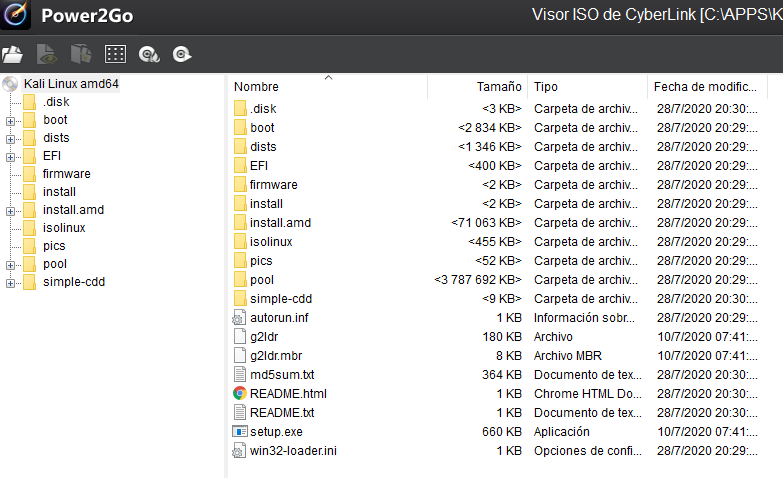Click the '364 KB' size cell
The width and height of the screenshot is (783, 478).
pyautogui.click(x=502, y=375)
